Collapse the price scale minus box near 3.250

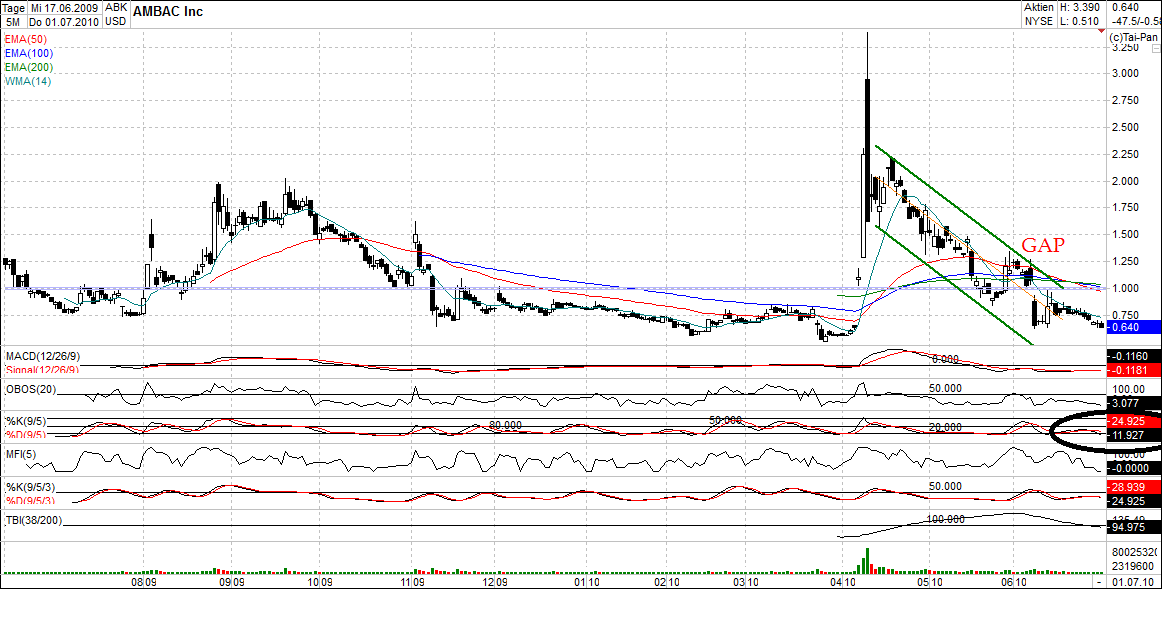pyautogui.click(x=1157, y=47)
